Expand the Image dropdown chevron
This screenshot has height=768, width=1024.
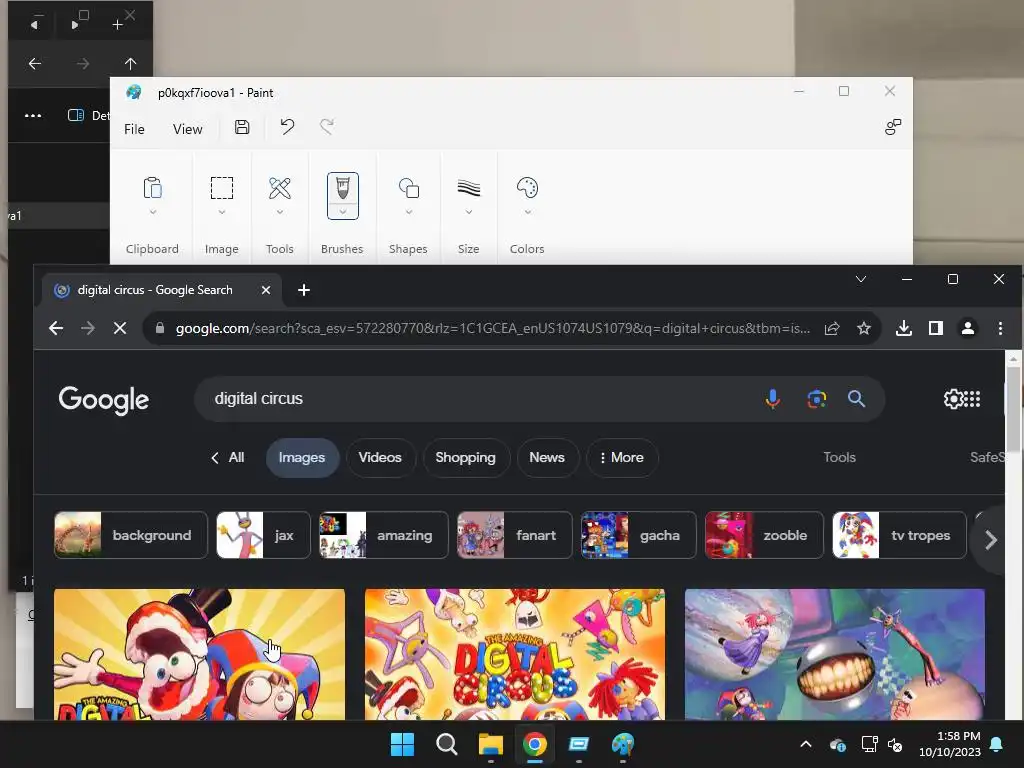pos(221,212)
